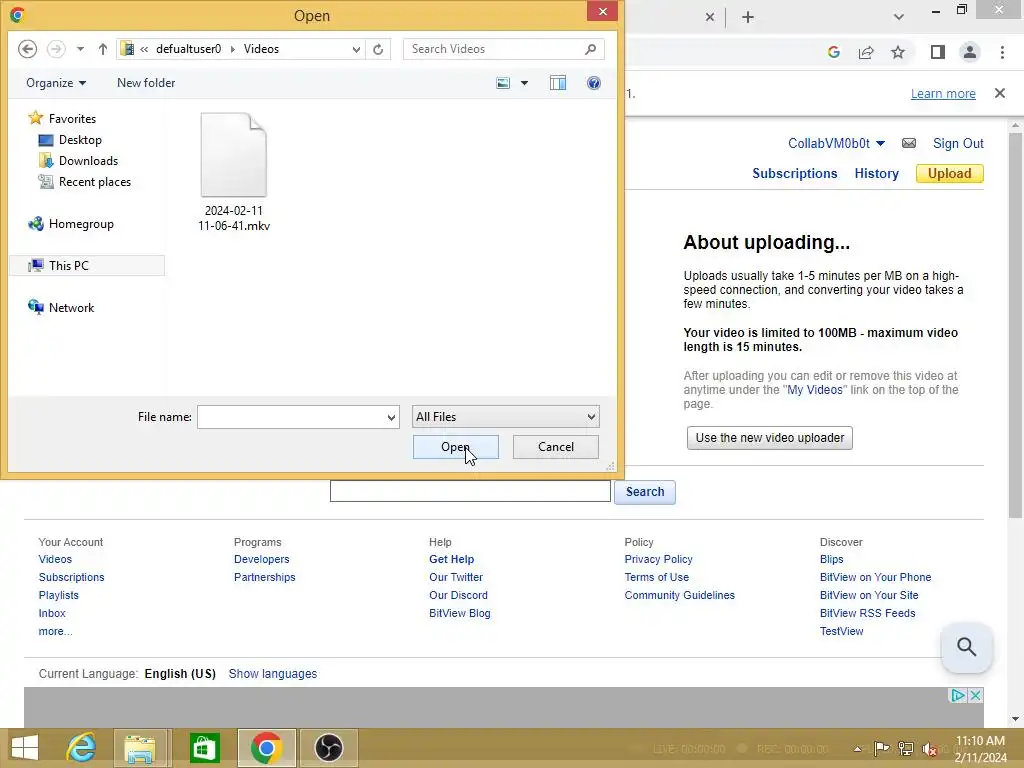Viewport: 1024px width, 768px height.
Task: Open the My Videos link
Action: pos(814,390)
